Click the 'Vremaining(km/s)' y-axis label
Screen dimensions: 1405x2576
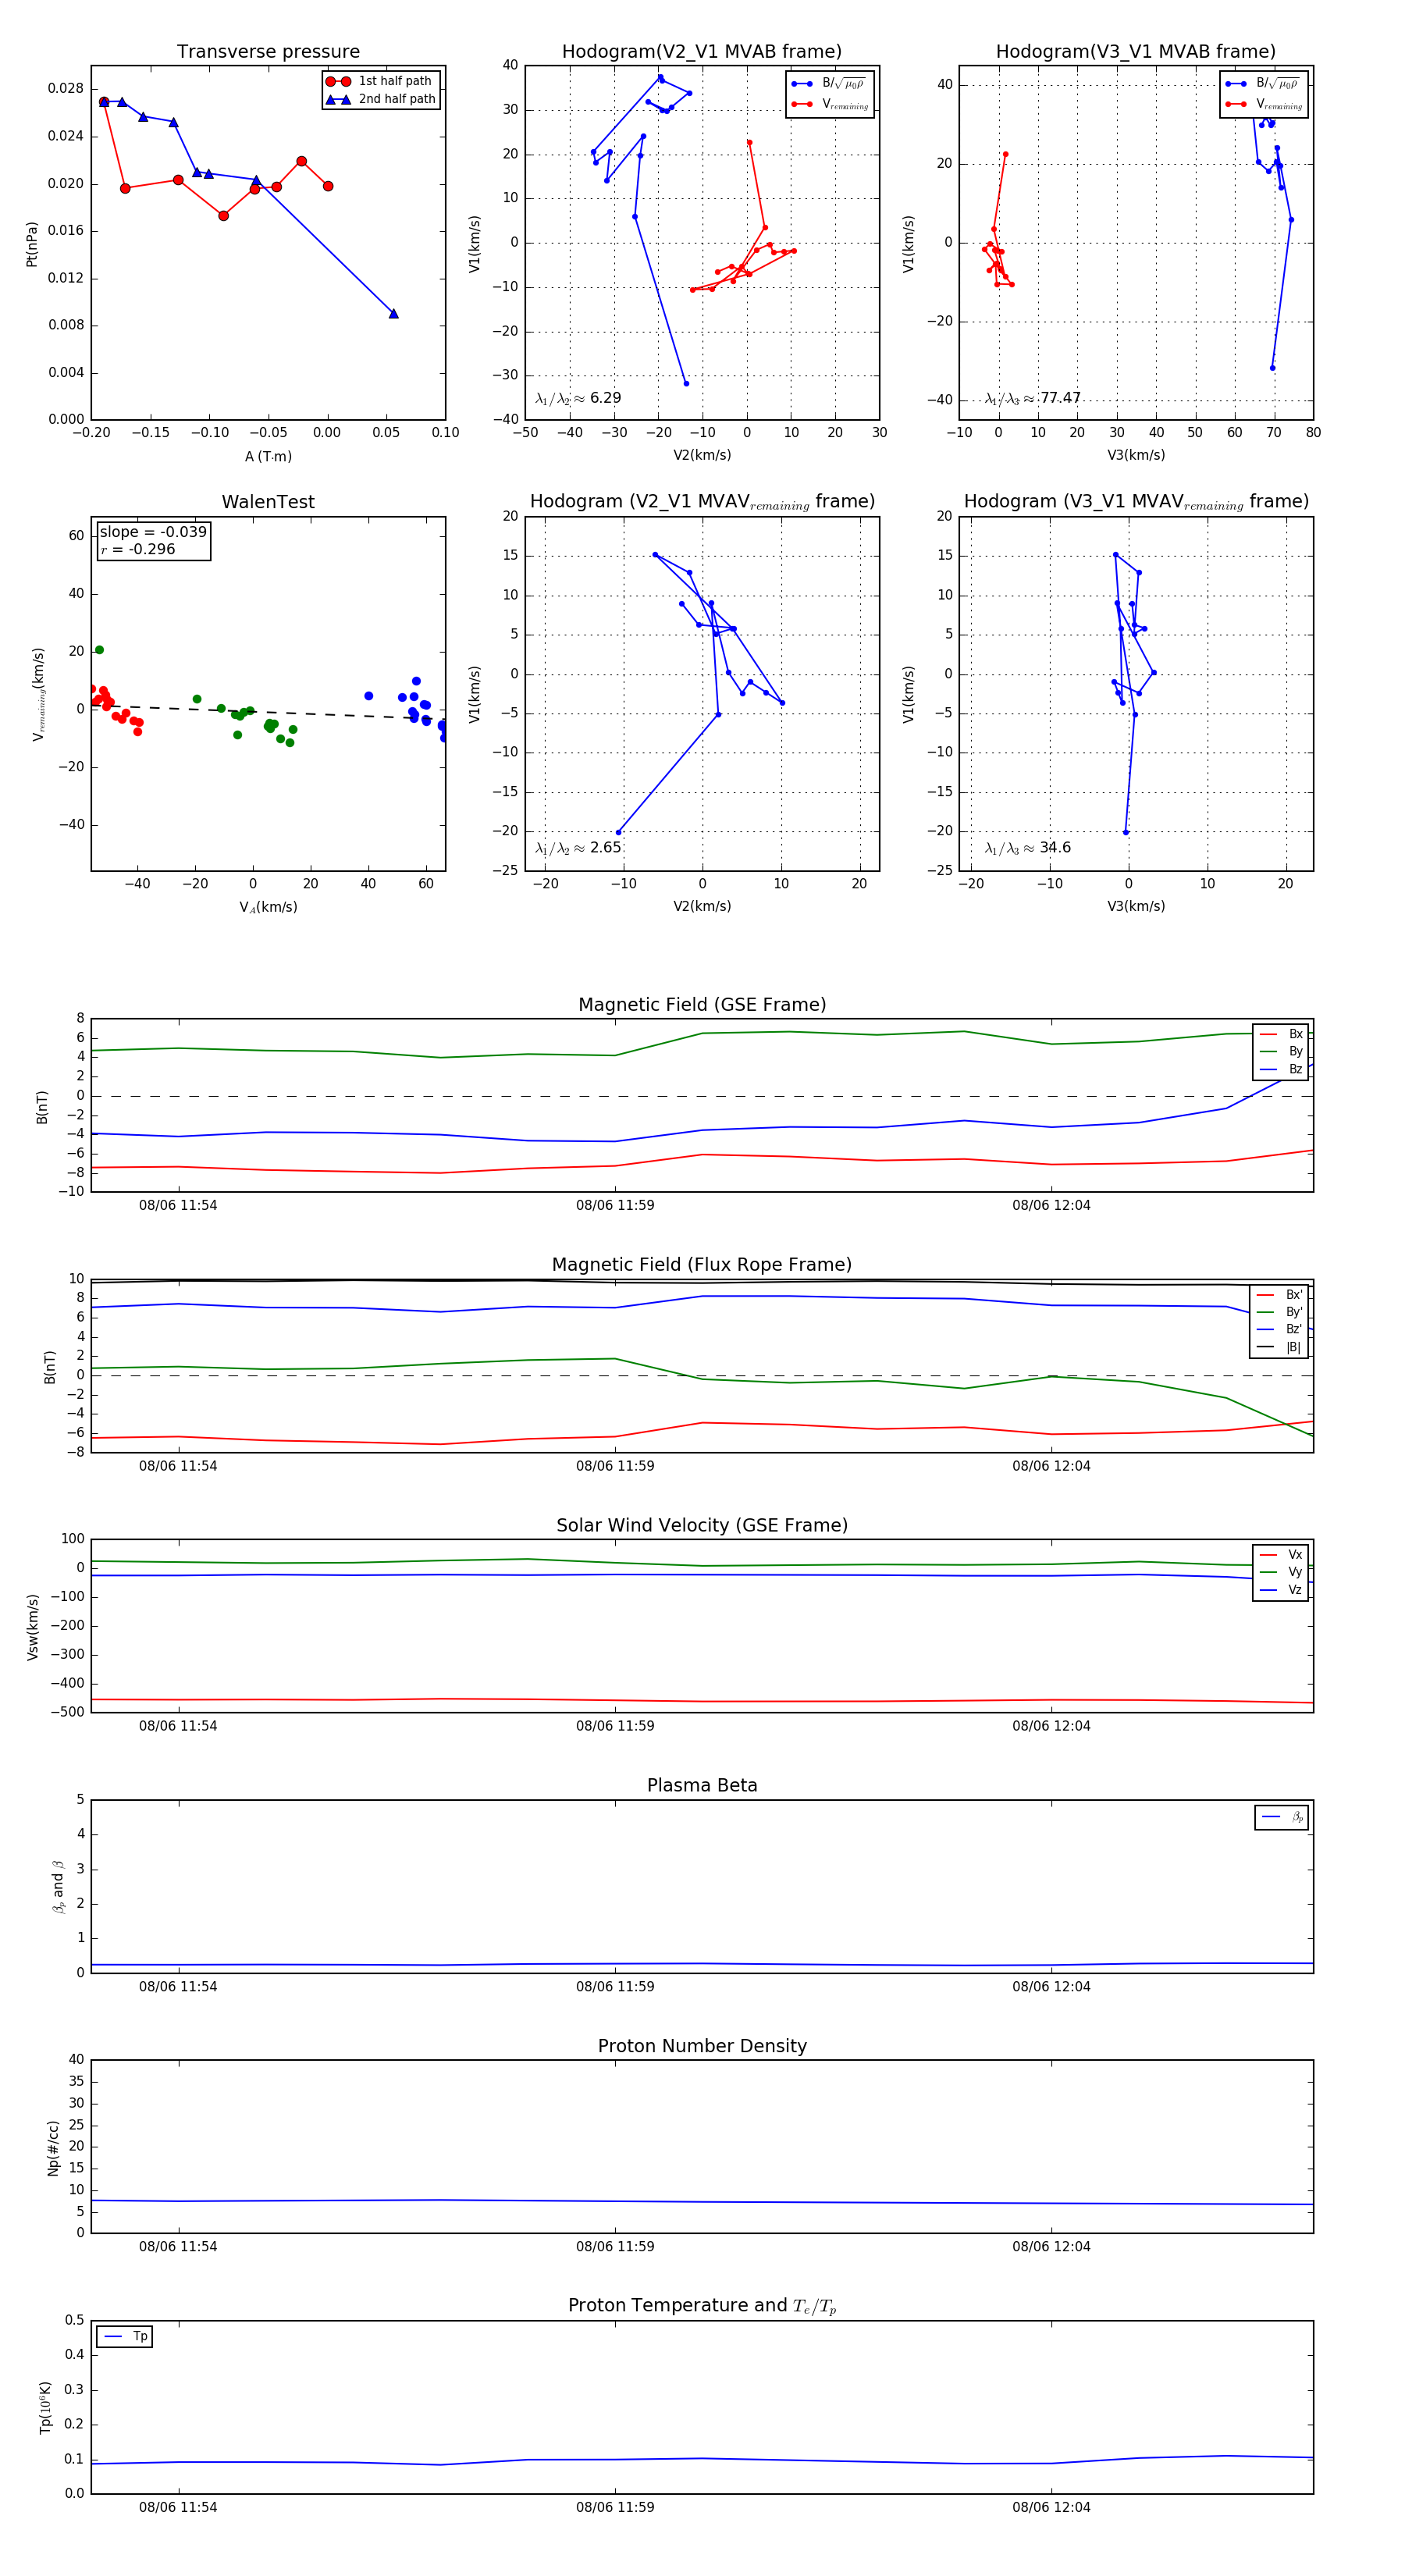point(39,694)
